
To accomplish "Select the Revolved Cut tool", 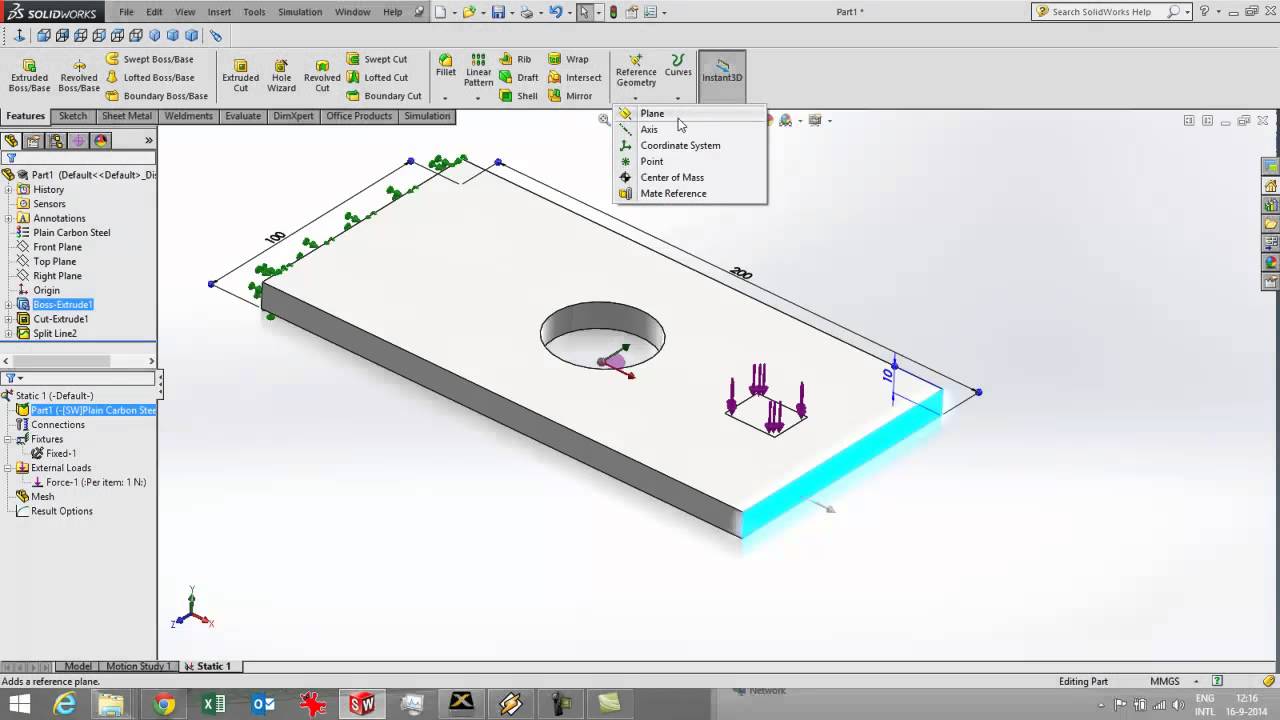I will pyautogui.click(x=322, y=75).
